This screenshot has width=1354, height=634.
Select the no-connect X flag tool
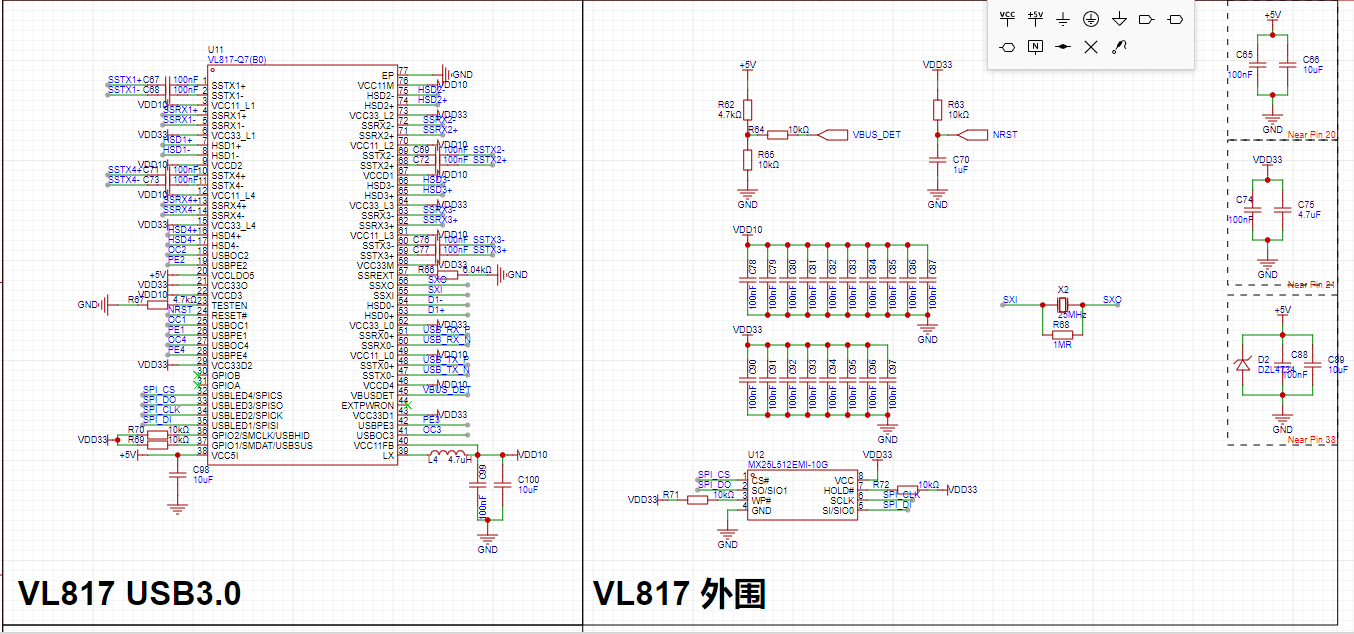1092,46
